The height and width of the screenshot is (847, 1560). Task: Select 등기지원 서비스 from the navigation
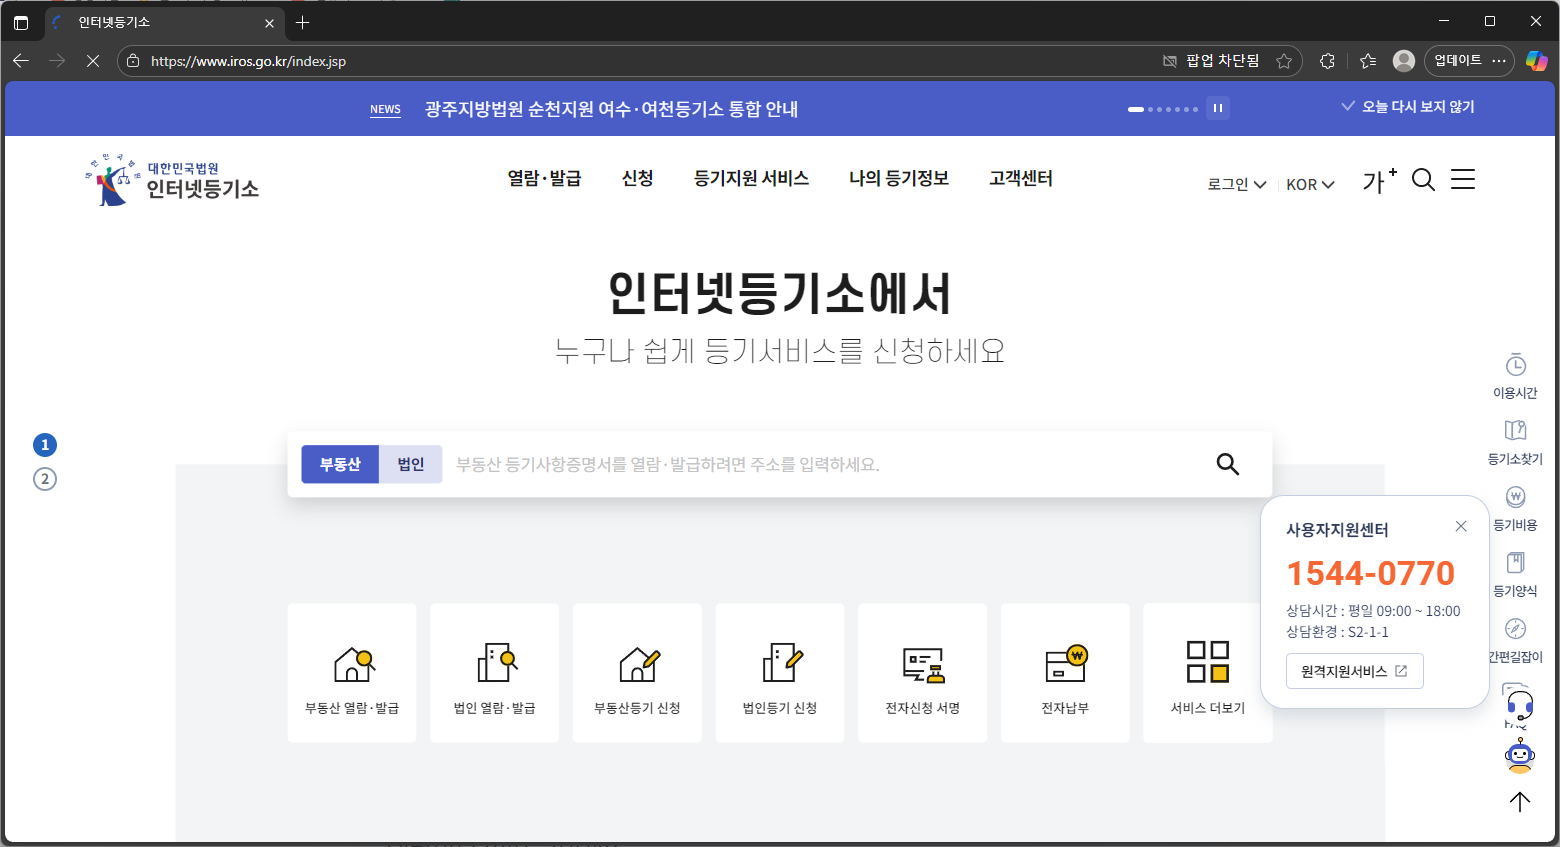click(751, 178)
